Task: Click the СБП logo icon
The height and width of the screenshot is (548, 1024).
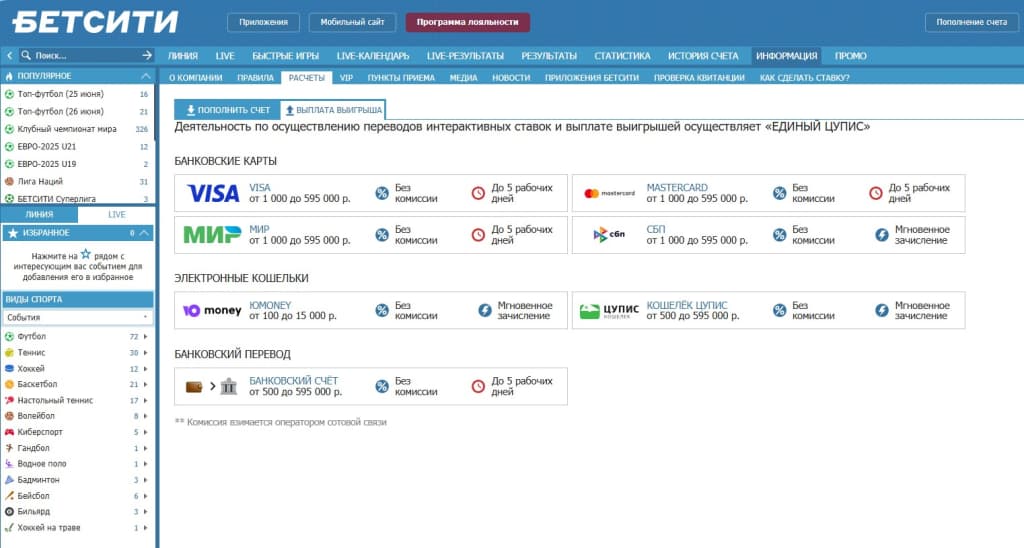Action: [x=609, y=234]
